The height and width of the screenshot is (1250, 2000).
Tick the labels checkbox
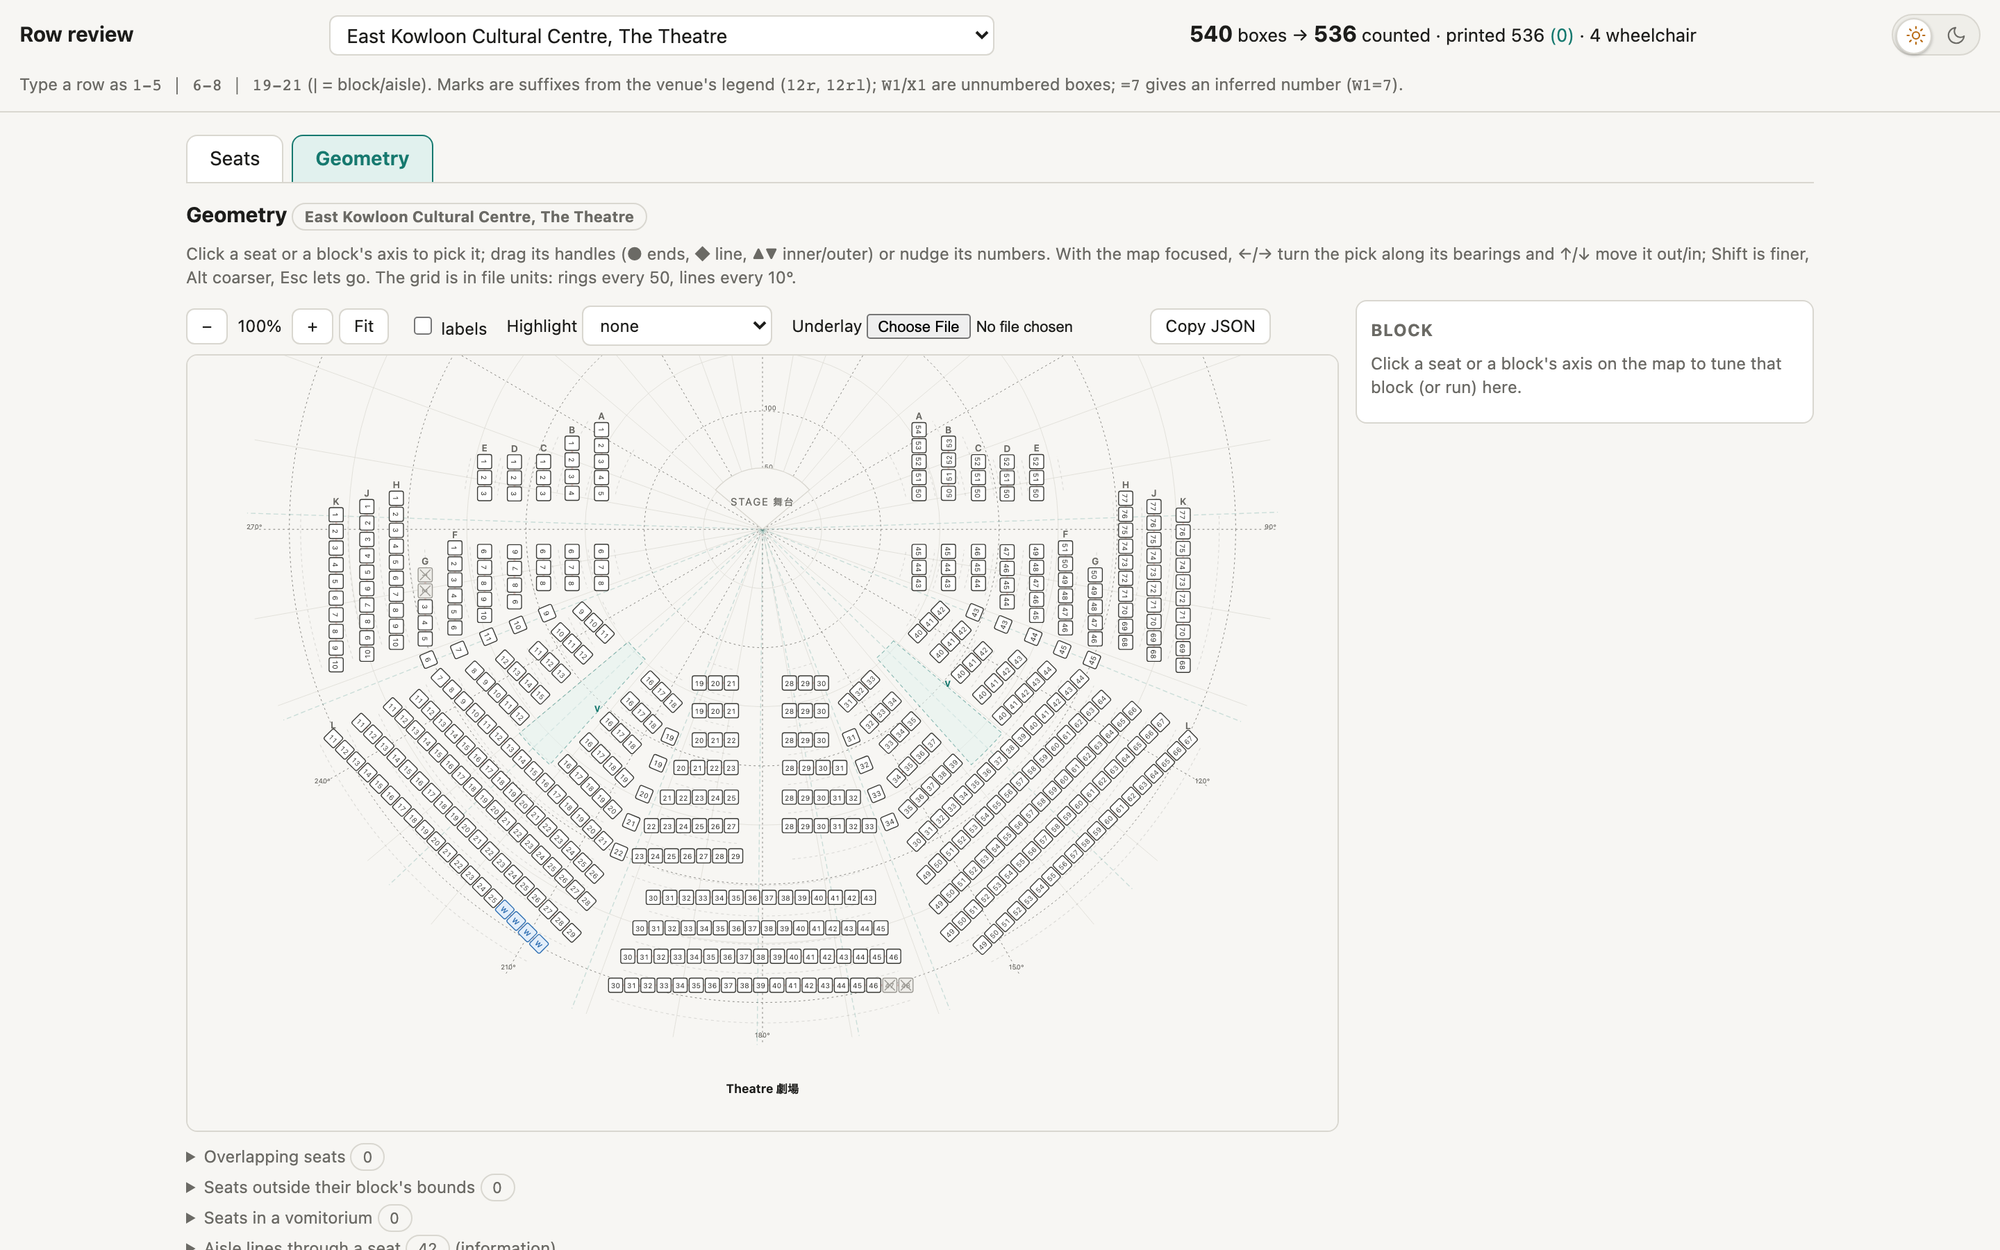pos(423,326)
